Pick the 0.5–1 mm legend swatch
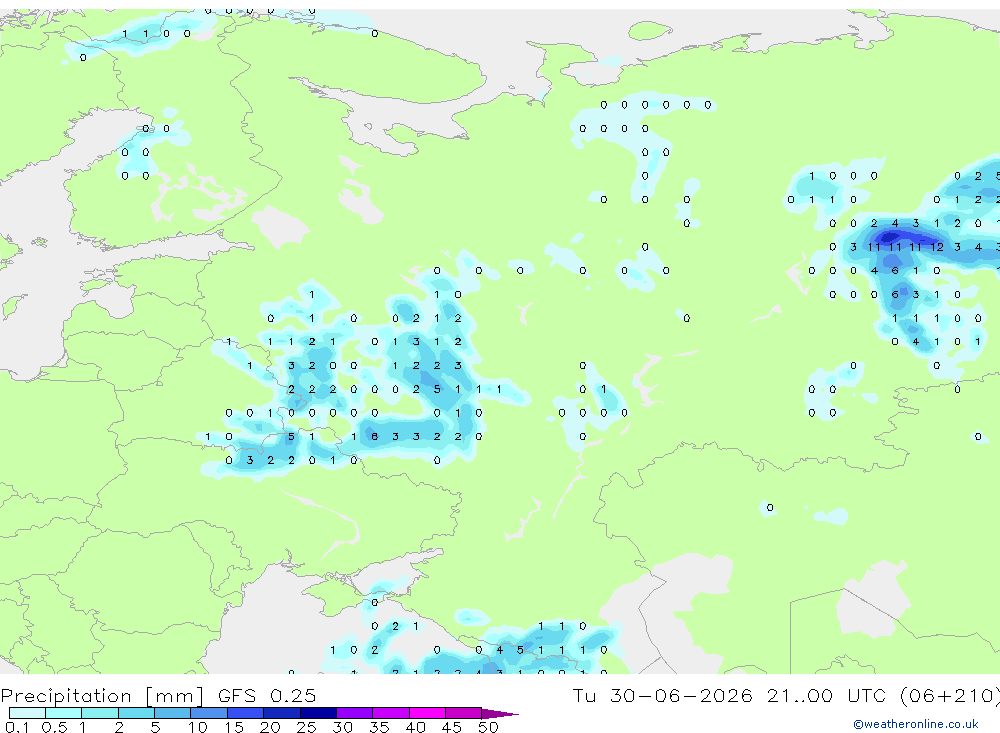1000x733 pixels. [x=64, y=713]
